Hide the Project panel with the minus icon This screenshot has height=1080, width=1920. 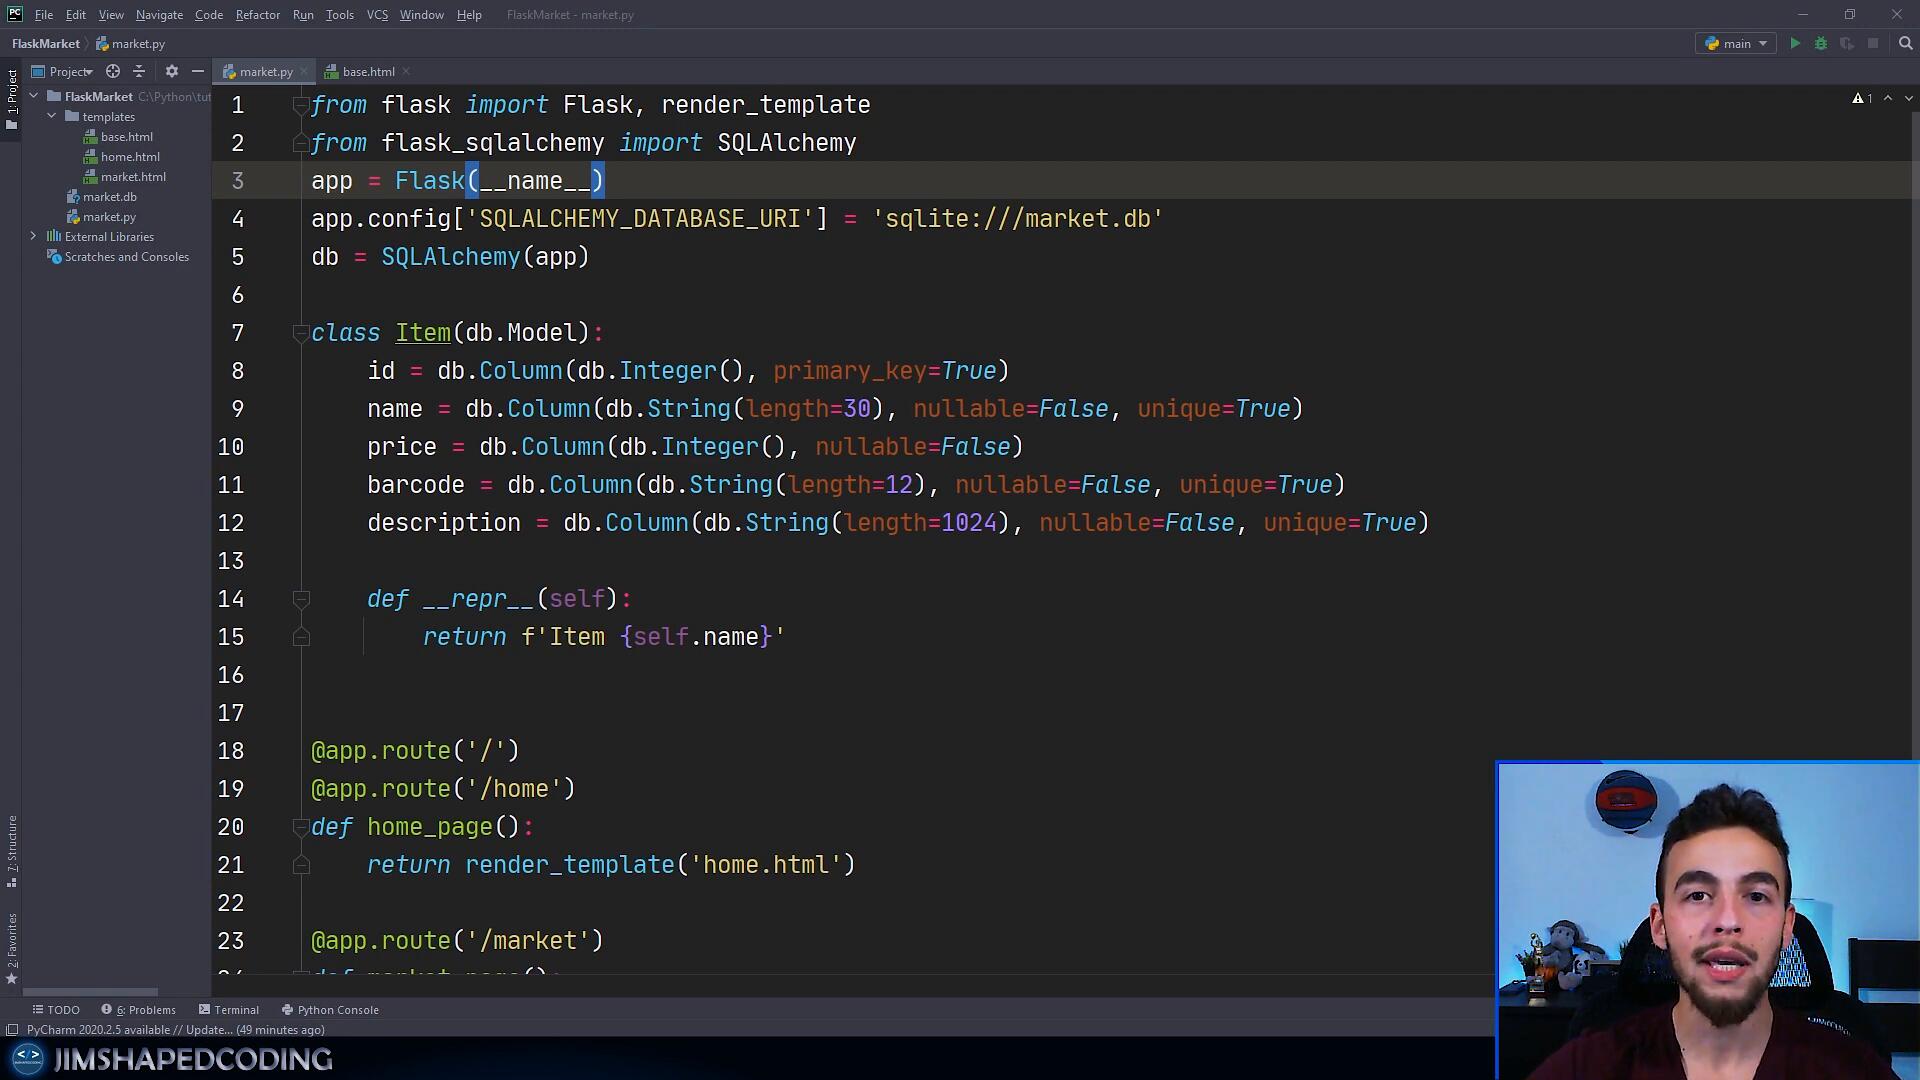coord(198,72)
